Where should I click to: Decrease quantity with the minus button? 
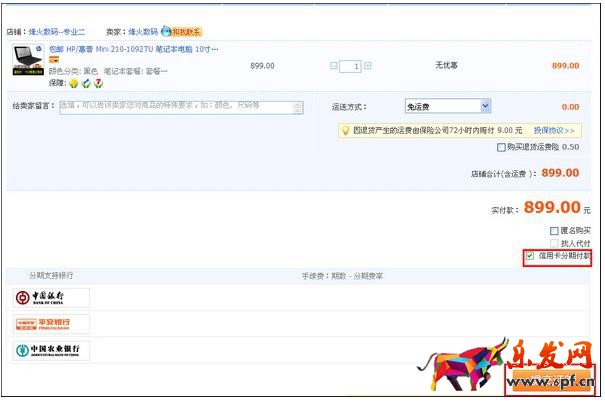tap(333, 66)
